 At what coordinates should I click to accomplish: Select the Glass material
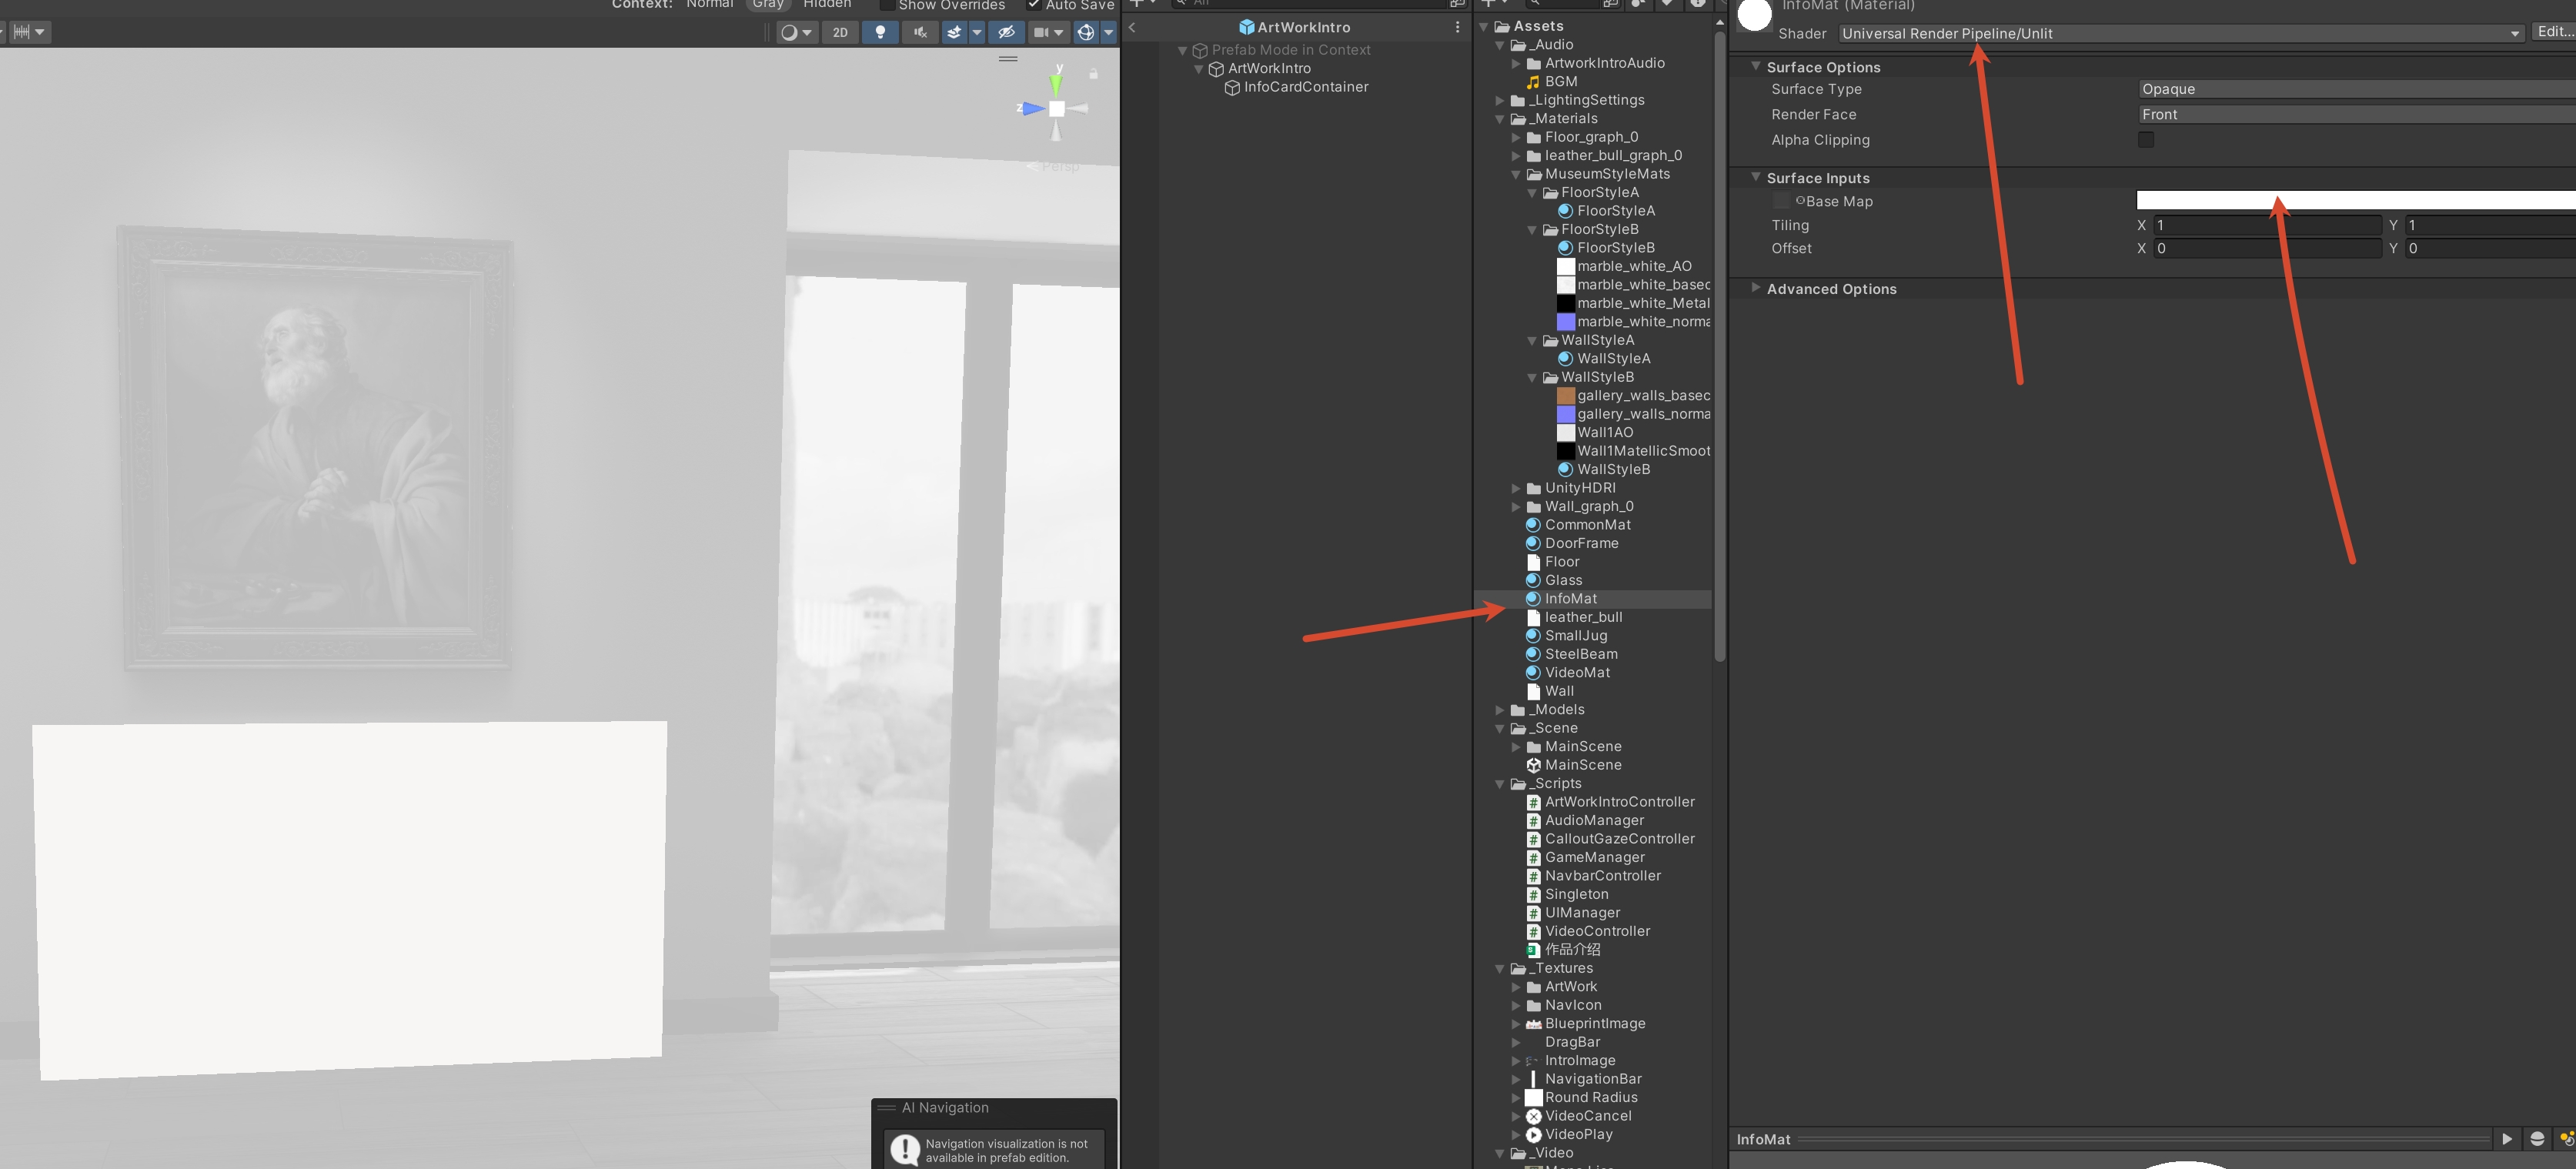[1563, 581]
